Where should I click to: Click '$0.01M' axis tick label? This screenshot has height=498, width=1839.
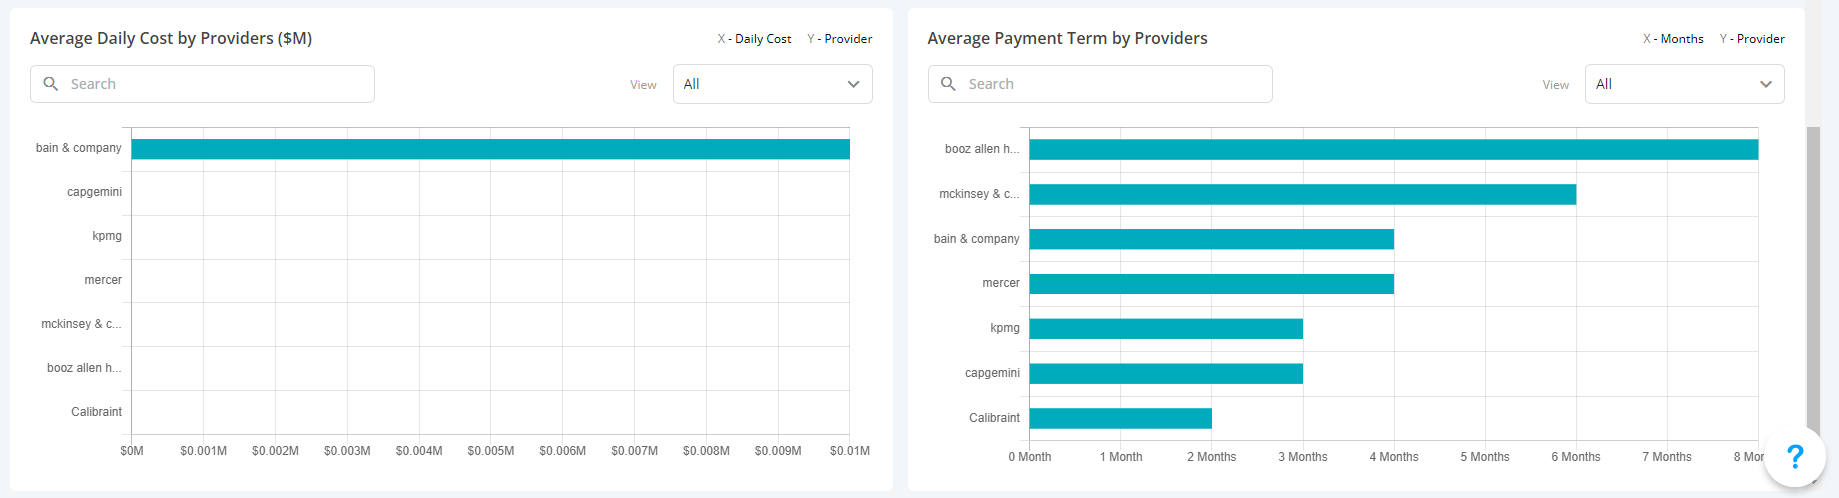pyautogui.click(x=850, y=451)
